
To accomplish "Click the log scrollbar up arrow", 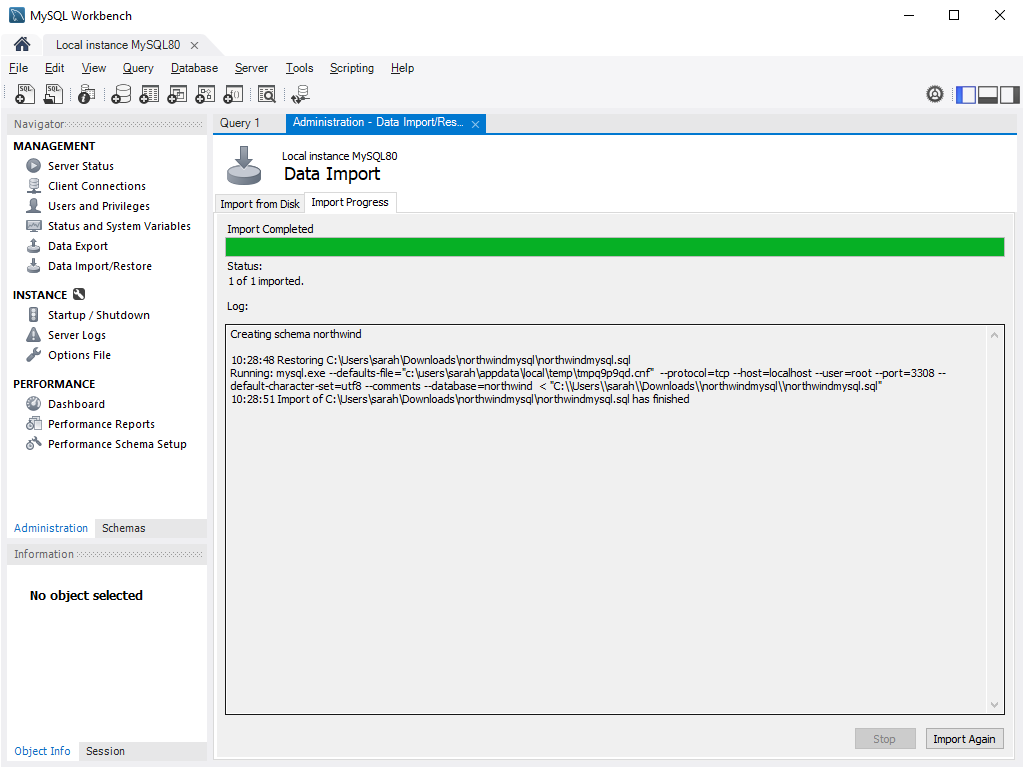I will click(x=995, y=335).
